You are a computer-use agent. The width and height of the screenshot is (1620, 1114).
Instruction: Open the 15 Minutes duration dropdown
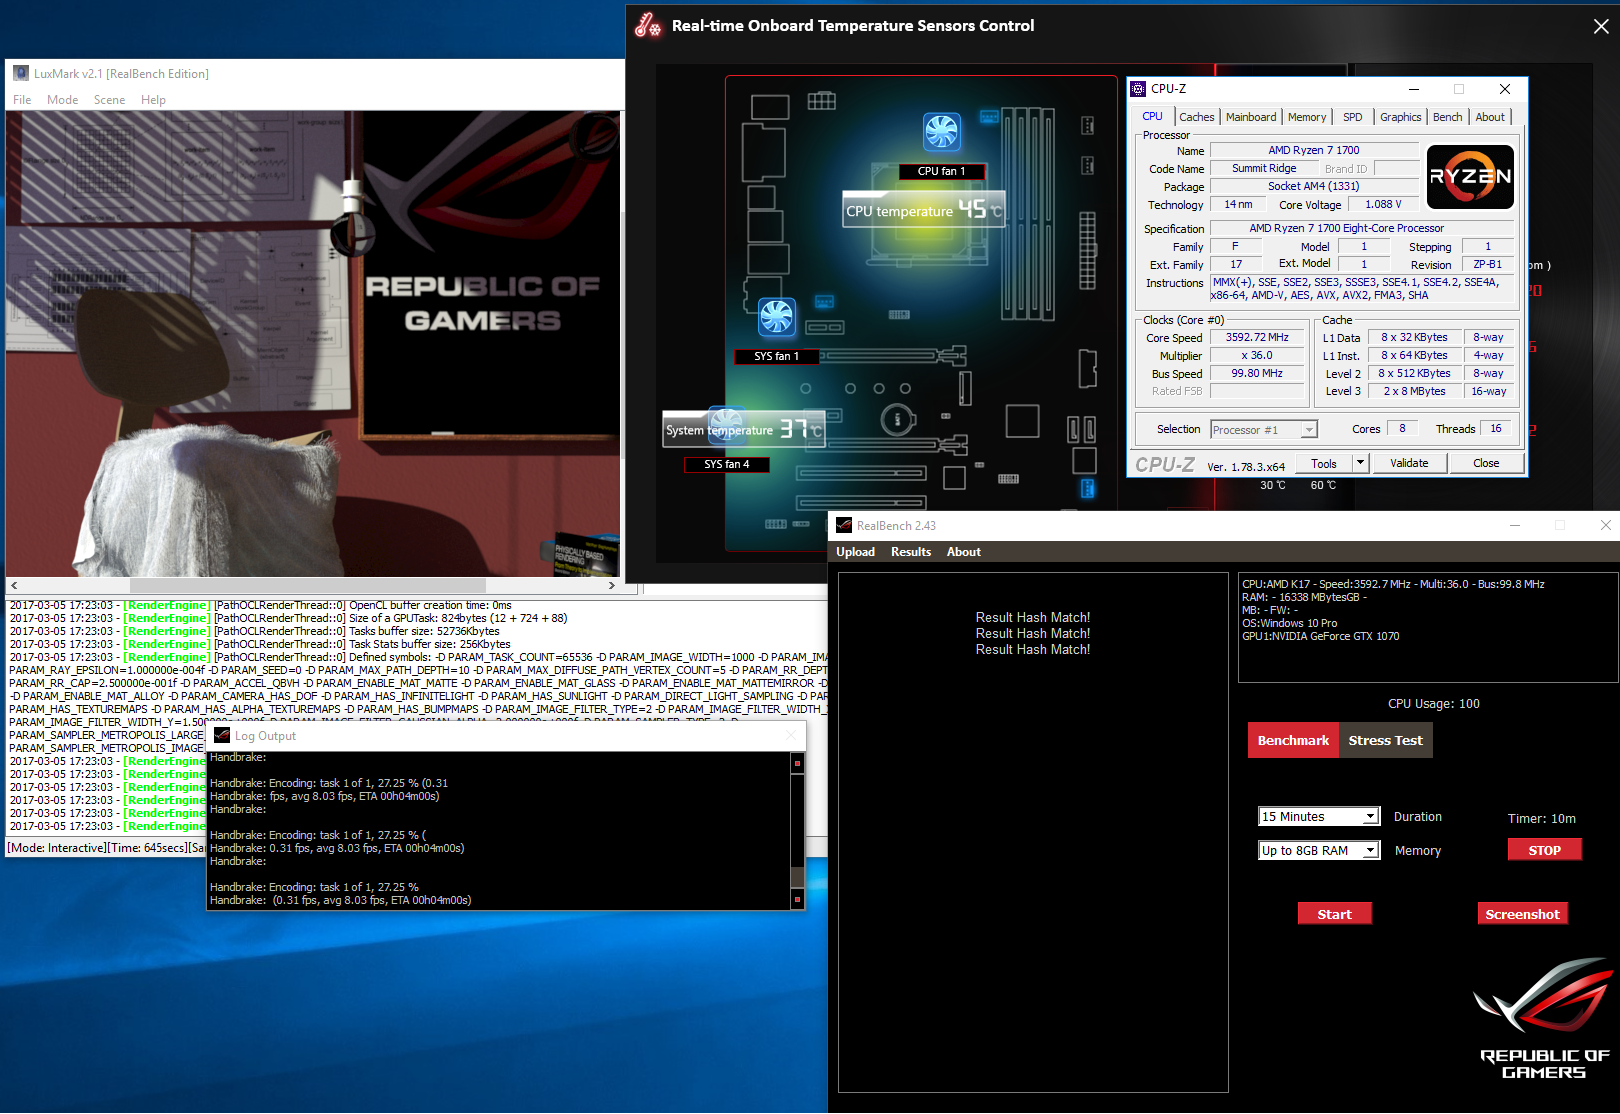(x=1319, y=817)
